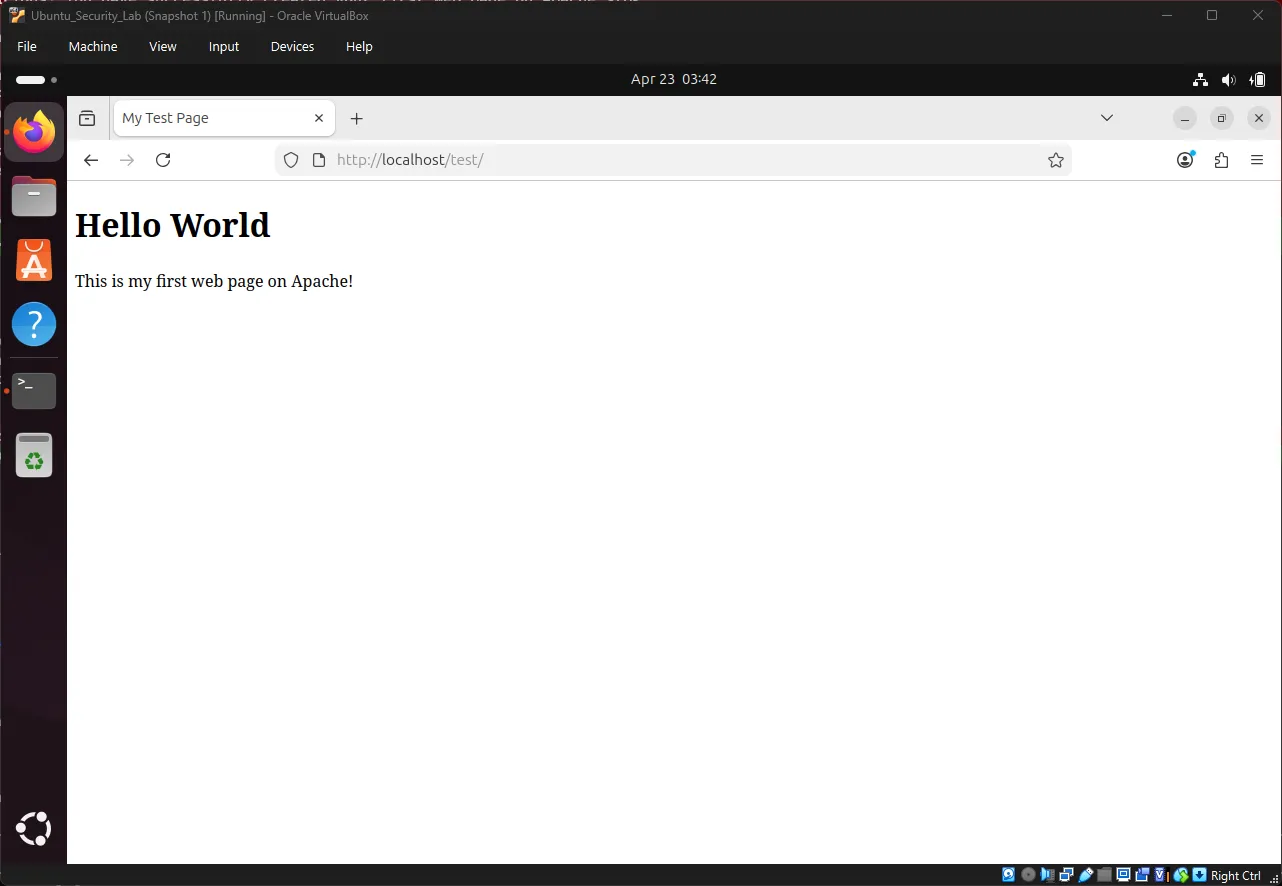Viewport: 1282px width, 886px height.
Task: Reload the current page
Action: pyautogui.click(x=163, y=160)
